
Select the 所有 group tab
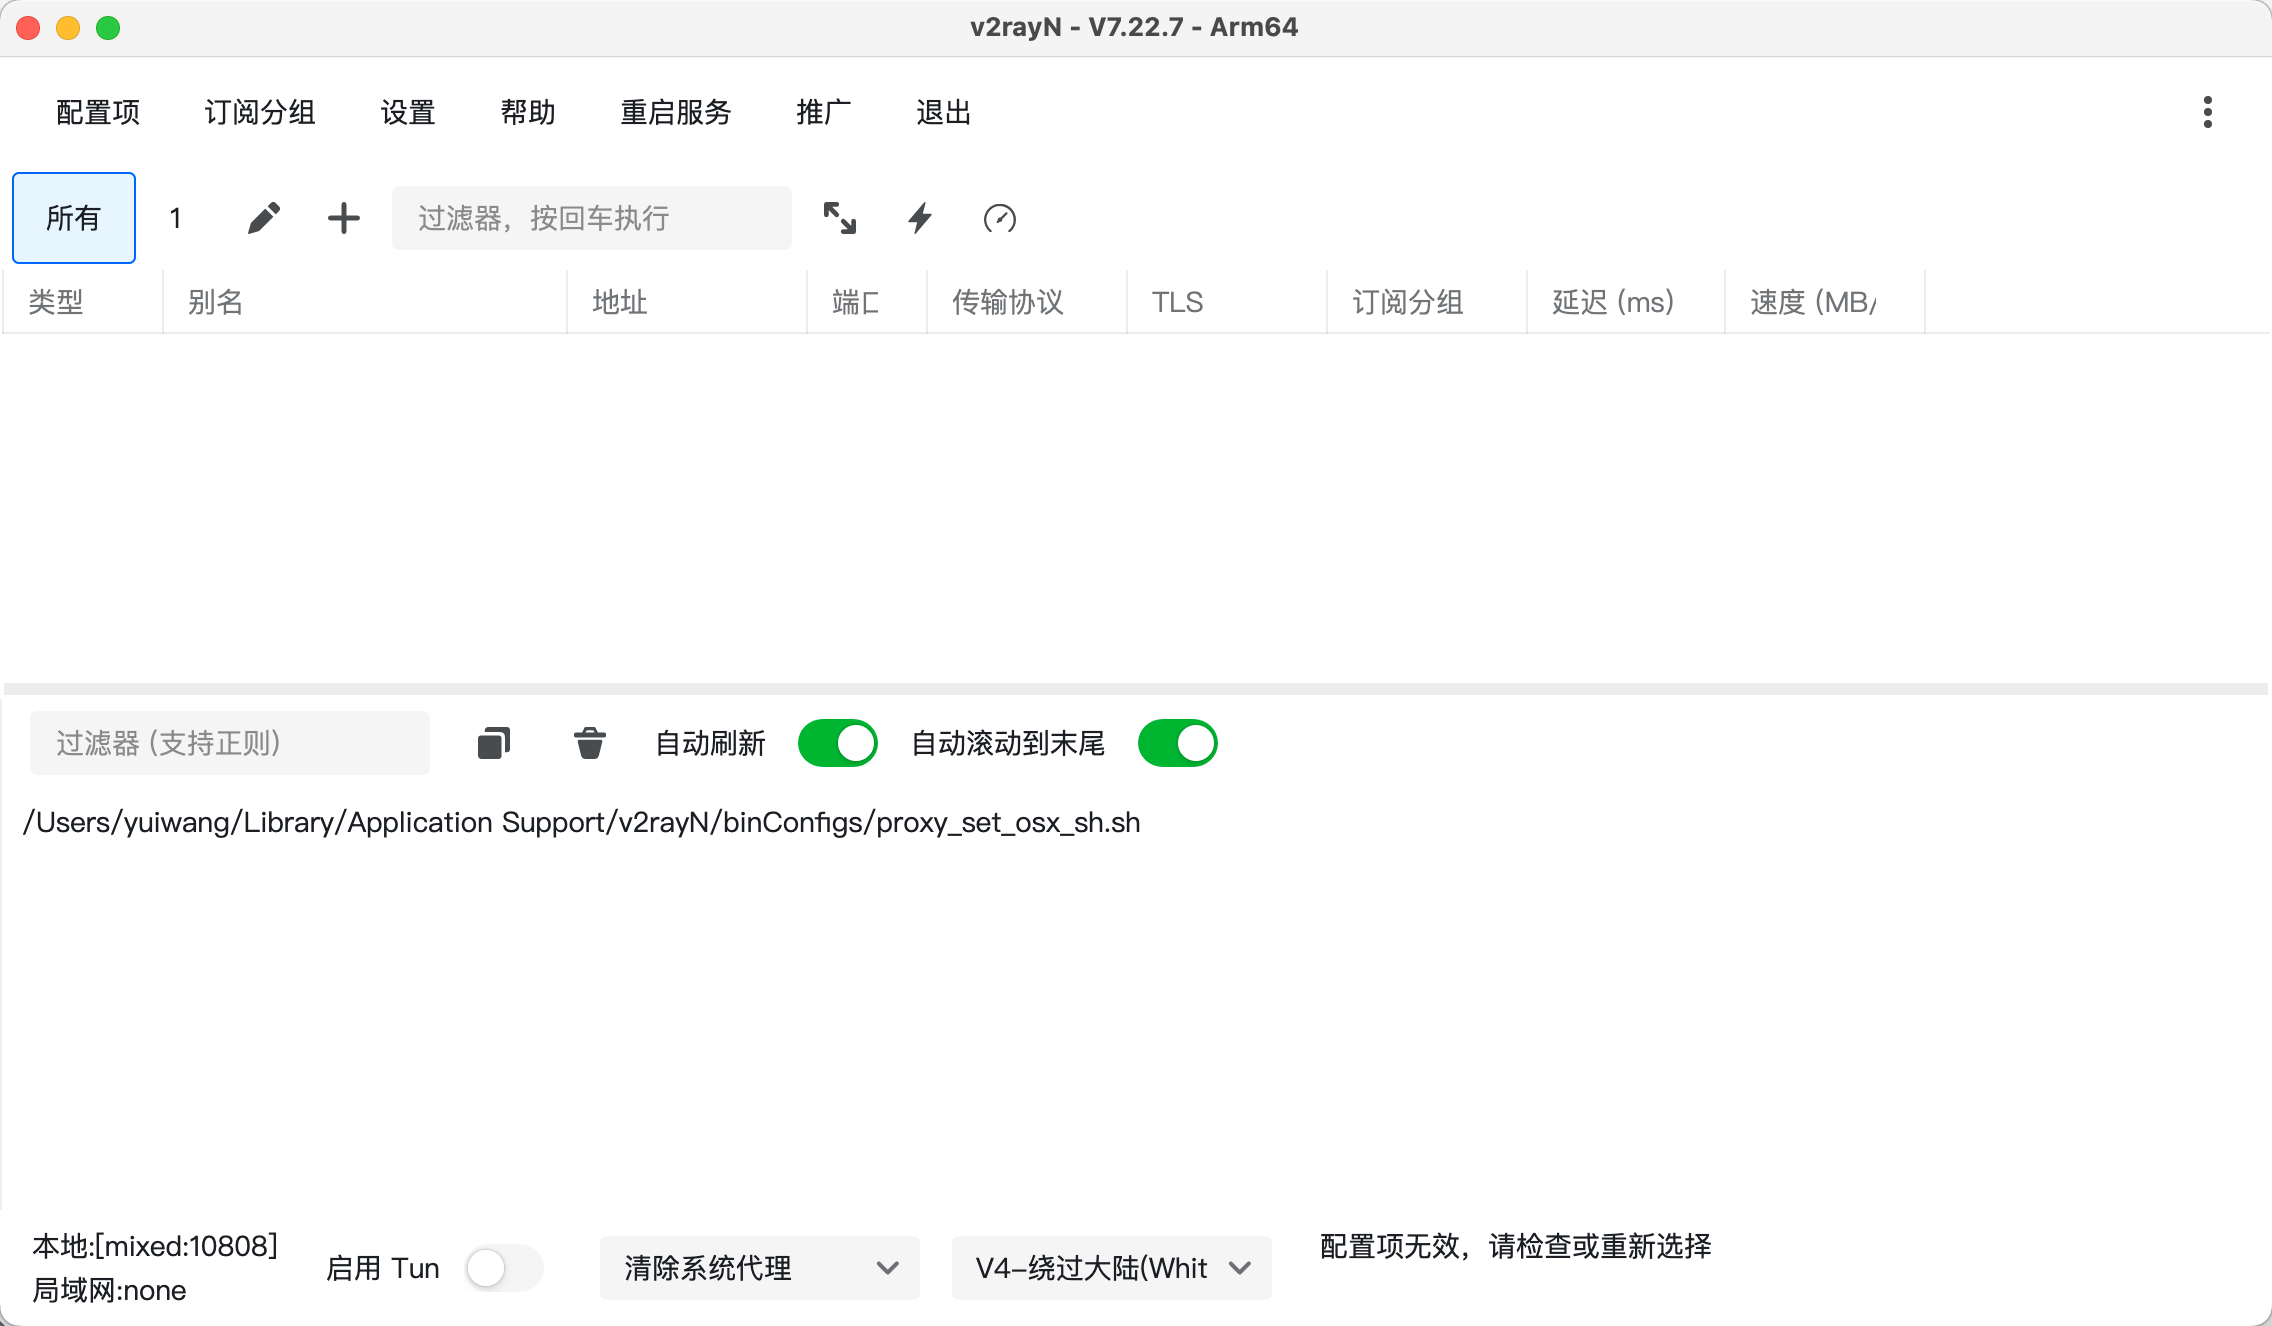coord(74,218)
